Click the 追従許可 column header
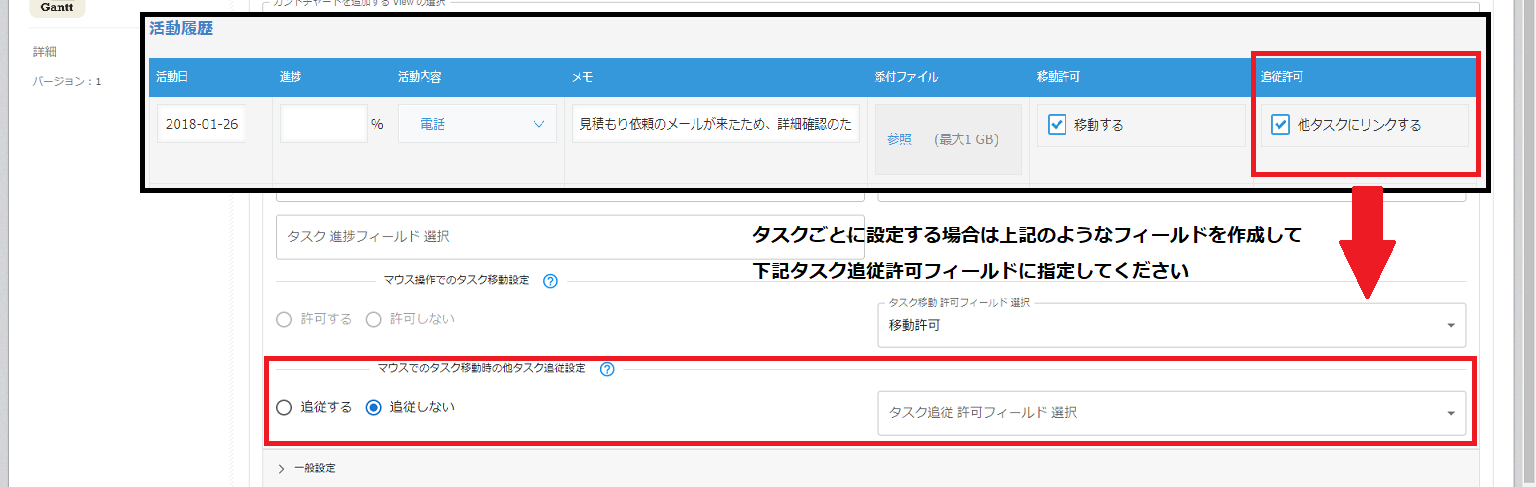 tap(1281, 76)
